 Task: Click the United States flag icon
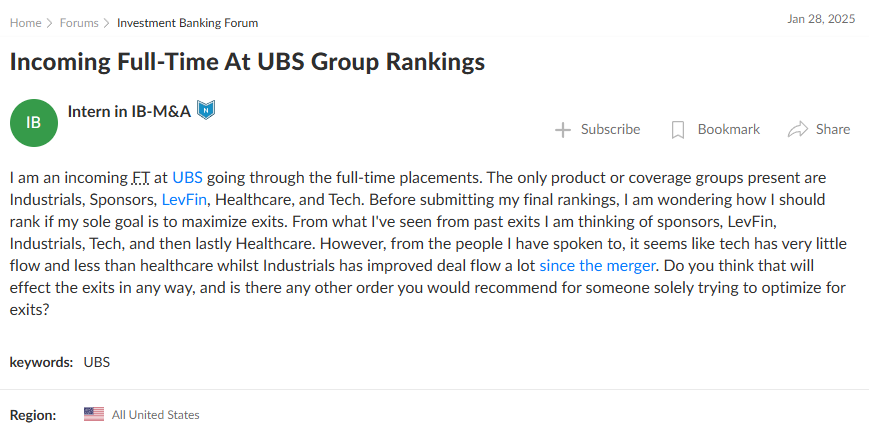94,414
